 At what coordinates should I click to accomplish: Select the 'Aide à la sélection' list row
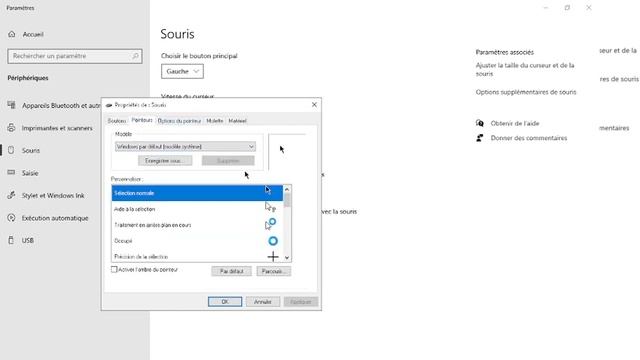(197, 209)
